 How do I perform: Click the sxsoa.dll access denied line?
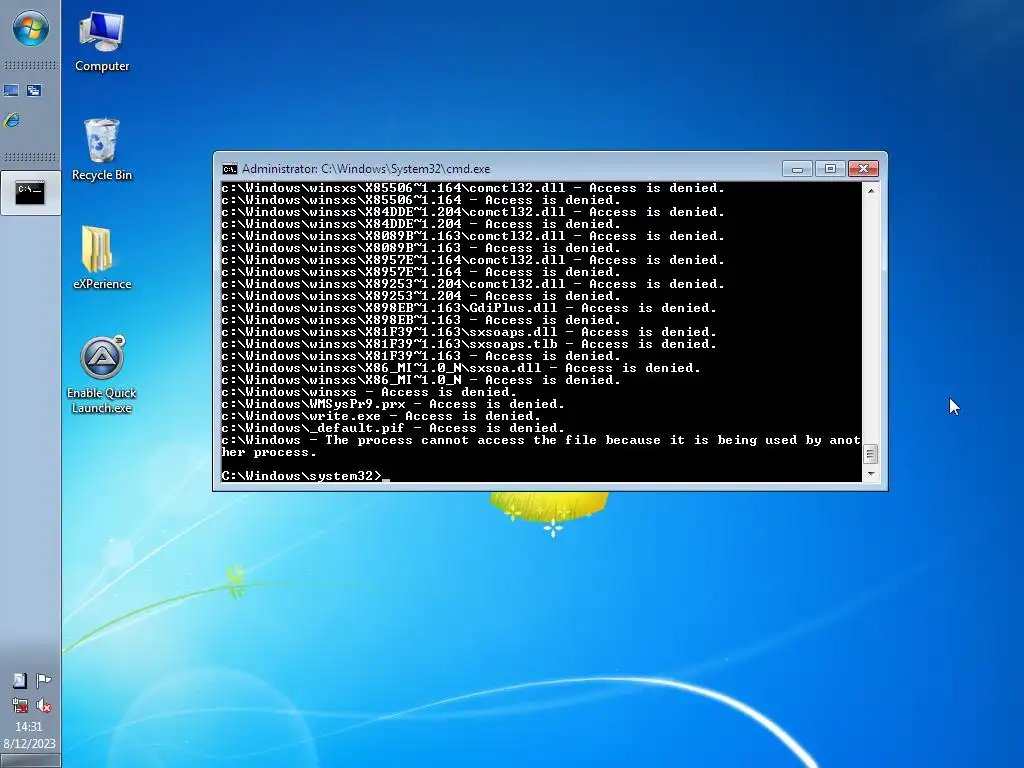click(461, 368)
